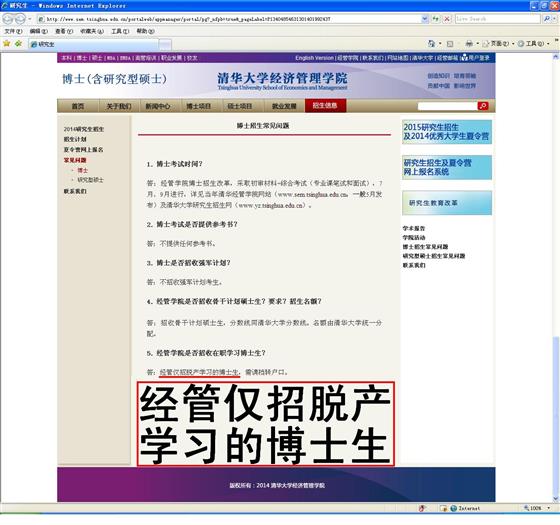This screenshot has width=560, height=525.
Task: Click the Add to Favorites icon
Action: [18, 44]
